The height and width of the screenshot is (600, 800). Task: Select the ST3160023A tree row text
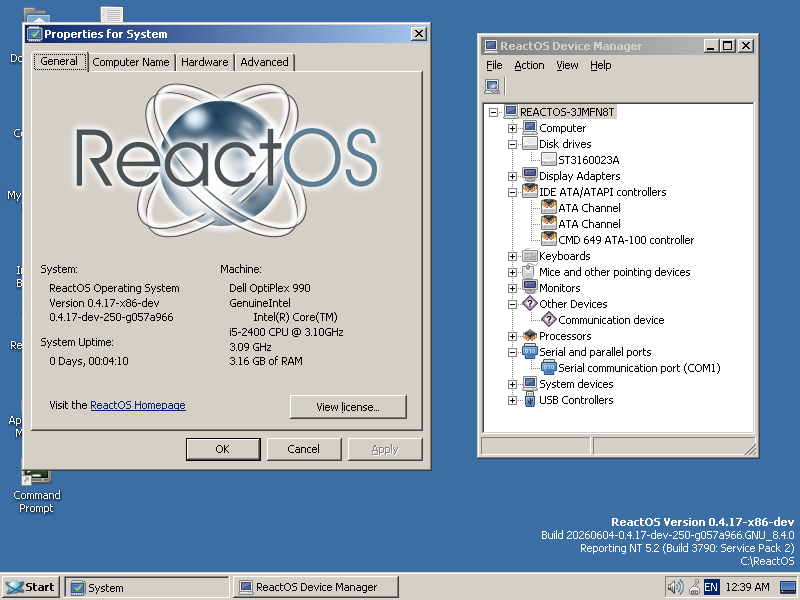[x=589, y=160]
